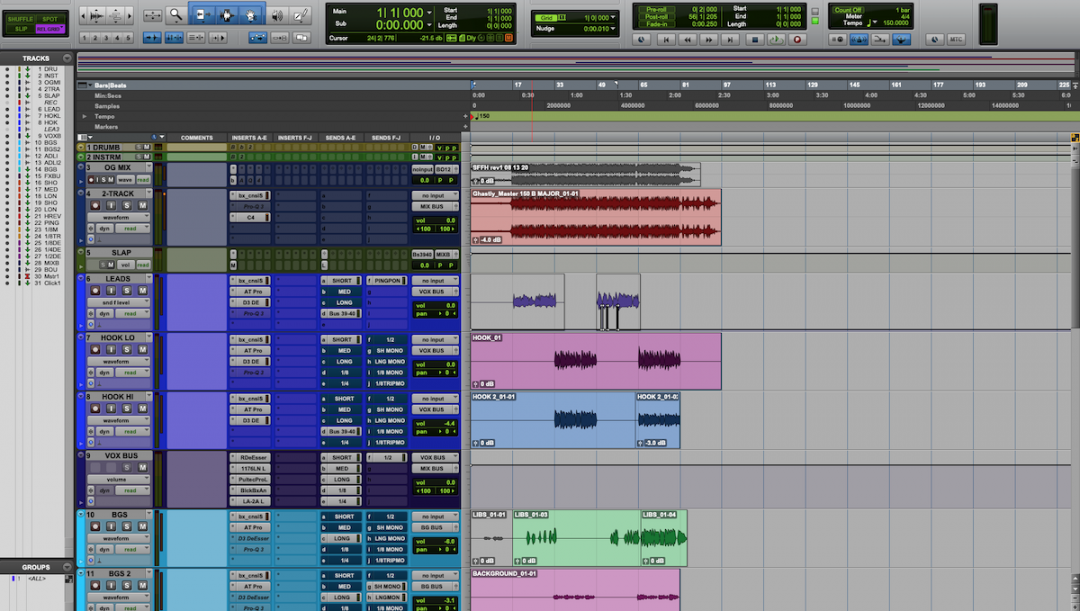Record-enable the LEADS track

point(95,291)
